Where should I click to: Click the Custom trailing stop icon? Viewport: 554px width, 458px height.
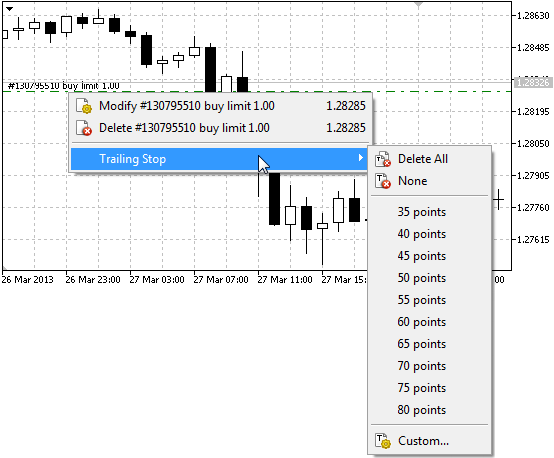(383, 441)
